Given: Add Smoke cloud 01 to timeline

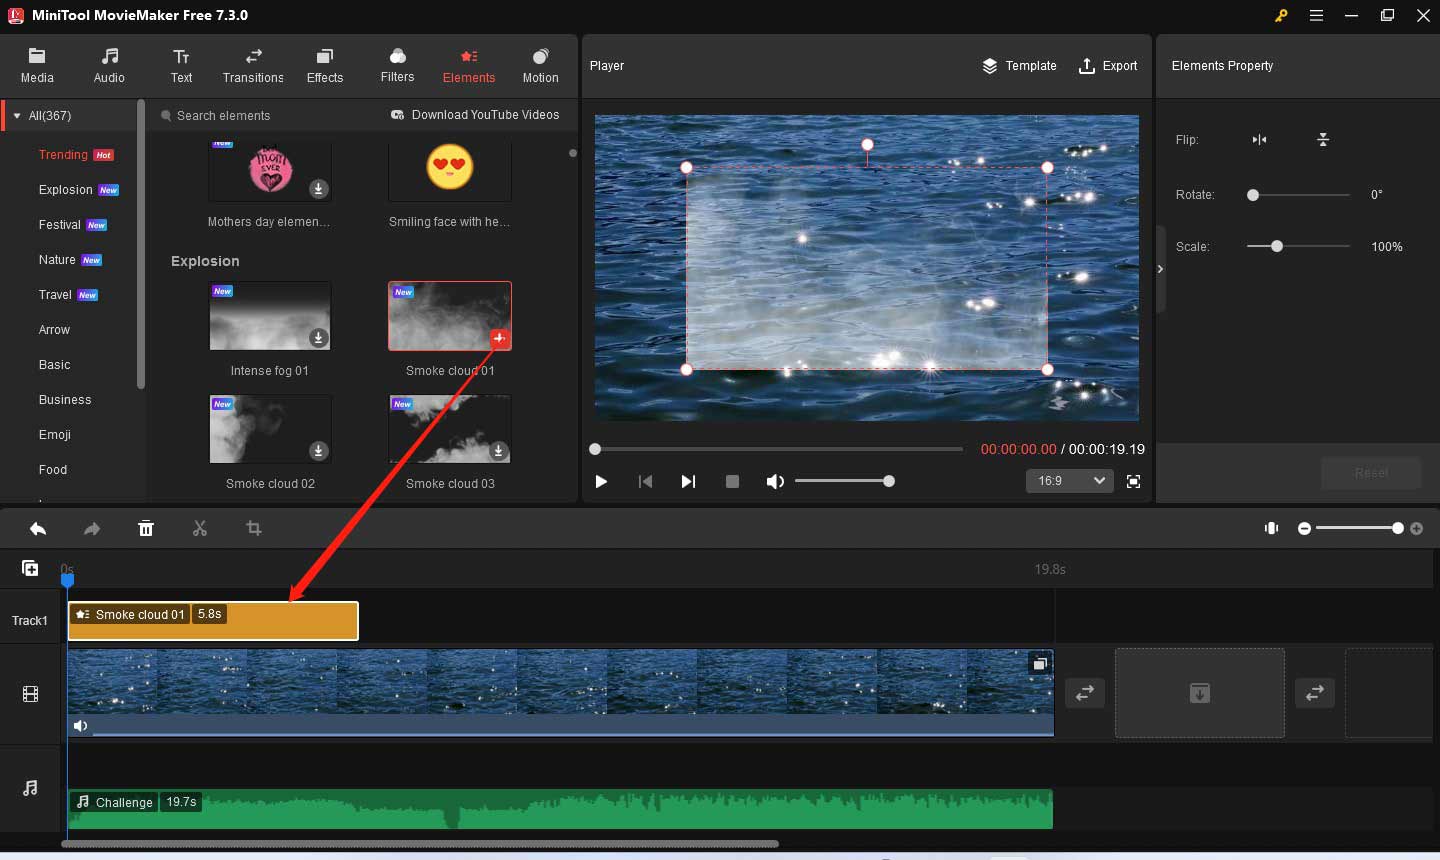Looking at the screenshot, I should (499, 339).
